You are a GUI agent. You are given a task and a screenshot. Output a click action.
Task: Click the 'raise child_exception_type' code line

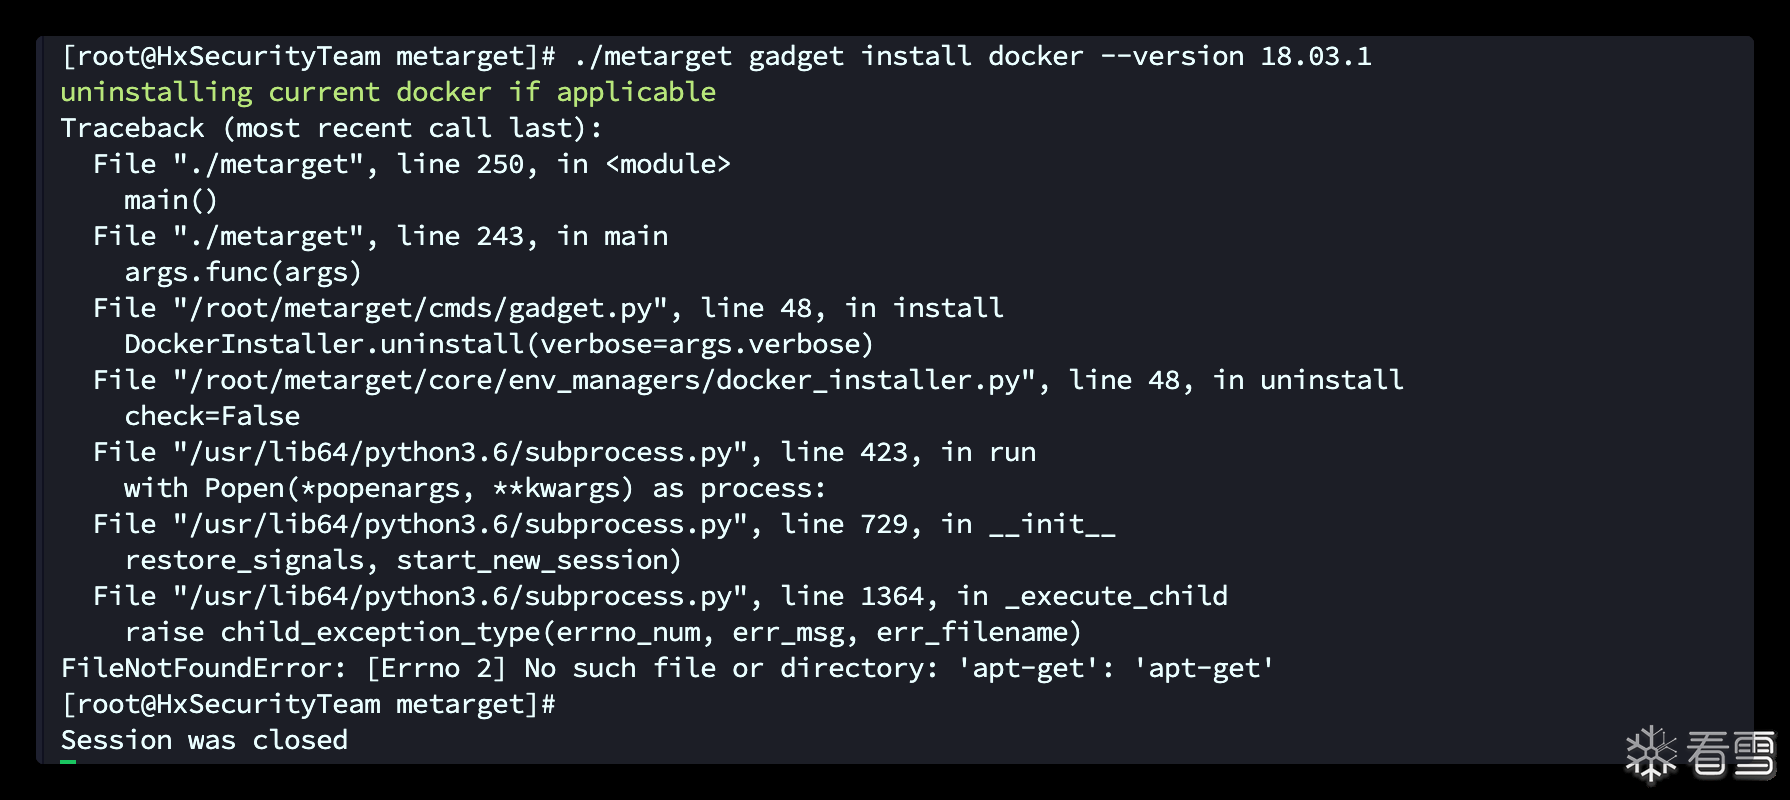coord(602,632)
